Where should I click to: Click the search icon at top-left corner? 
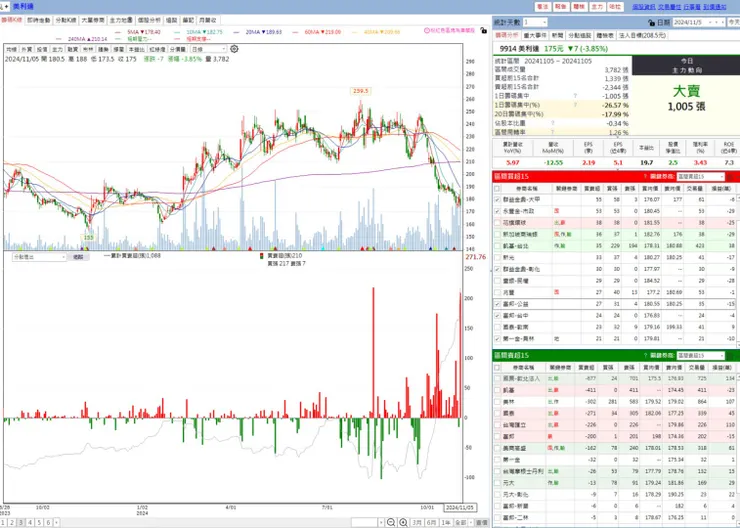(x=3, y=7)
